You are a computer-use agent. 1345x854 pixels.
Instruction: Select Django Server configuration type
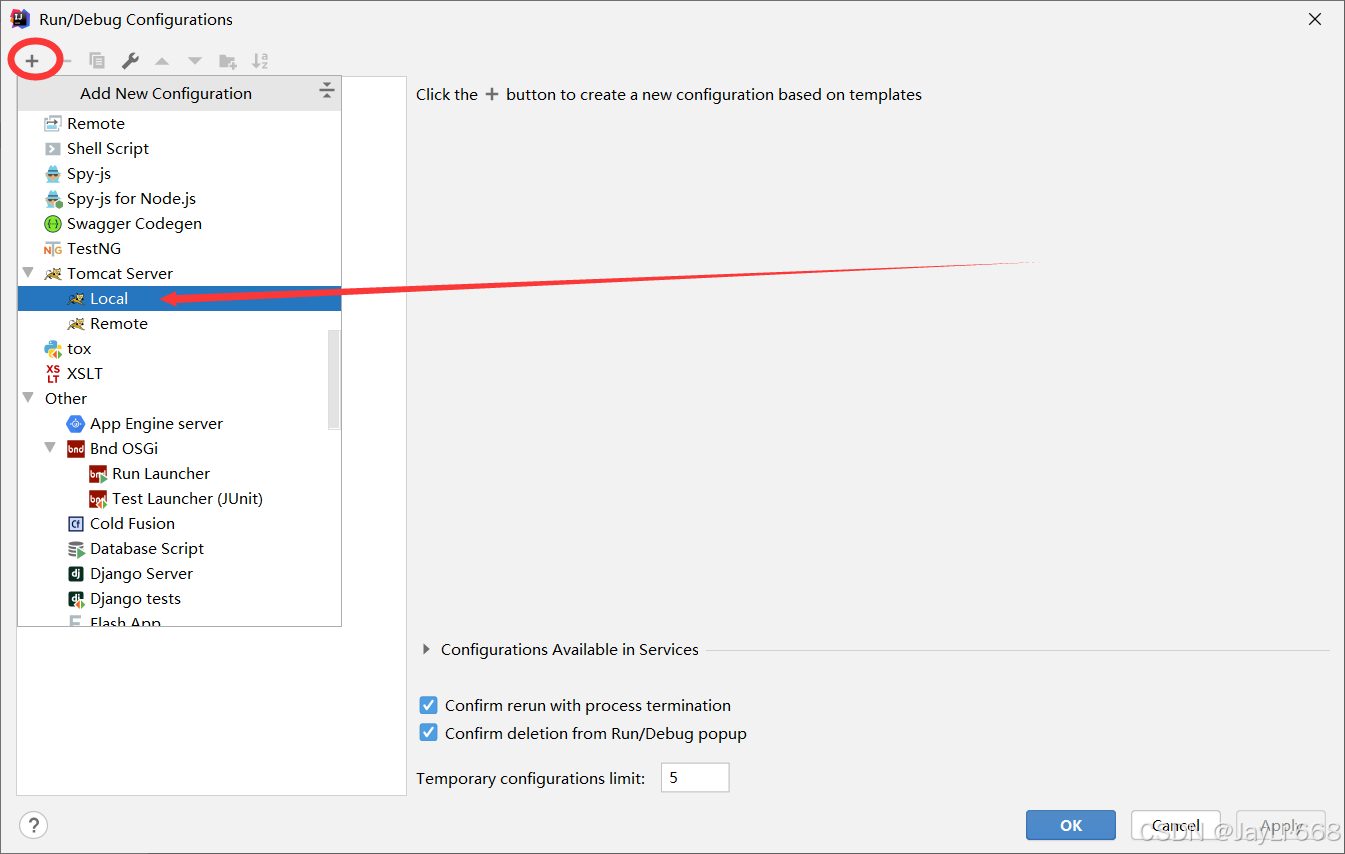[180, 573]
